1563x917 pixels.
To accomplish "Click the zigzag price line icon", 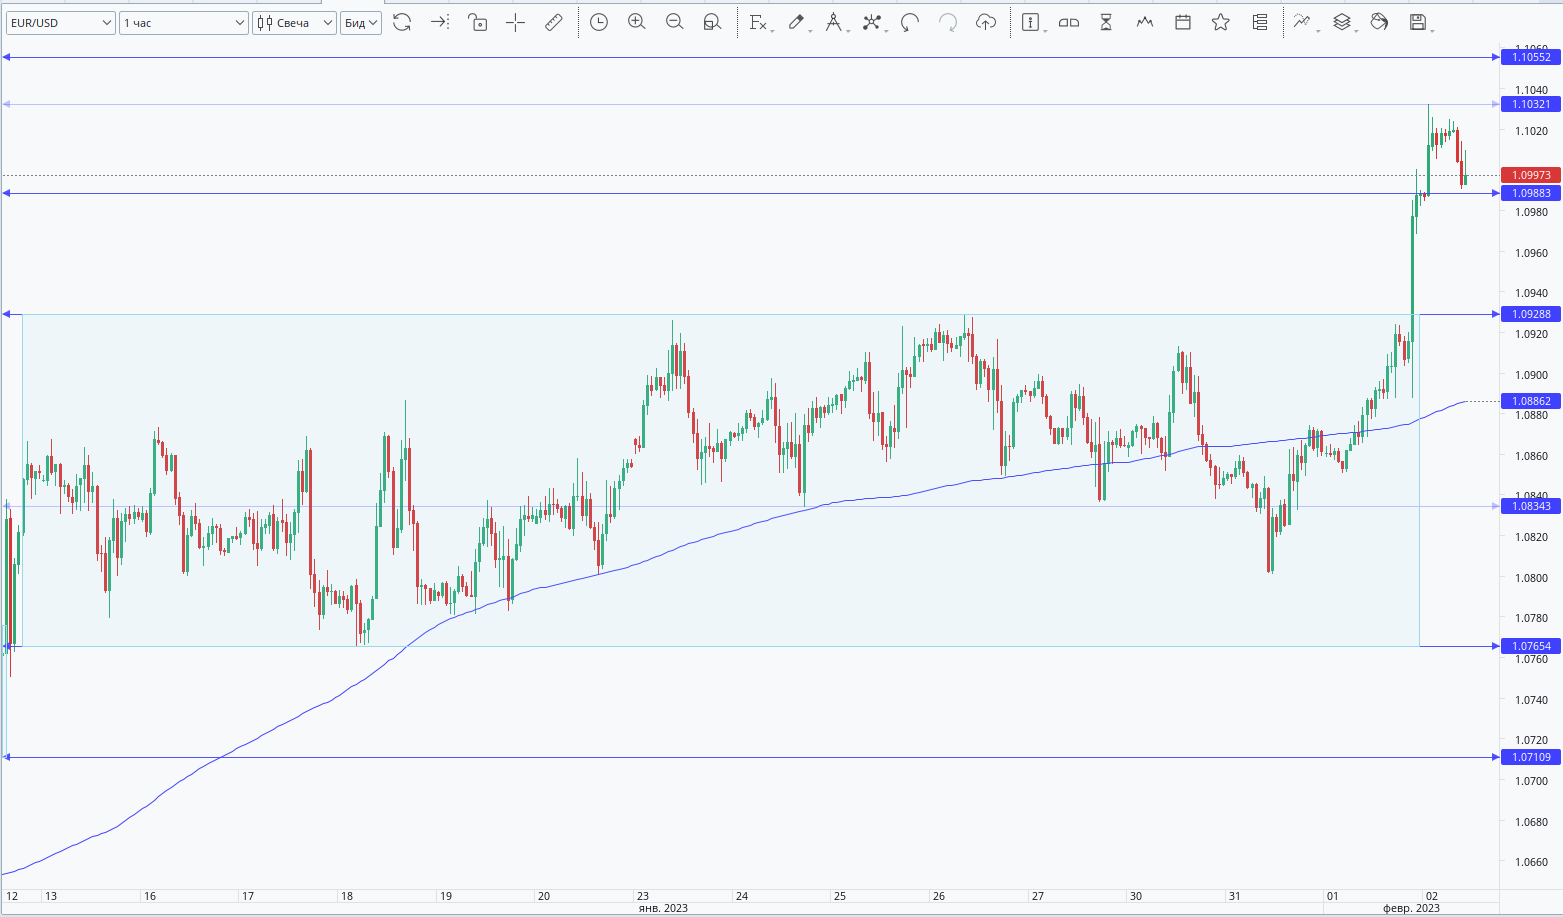I will 1145,22.
